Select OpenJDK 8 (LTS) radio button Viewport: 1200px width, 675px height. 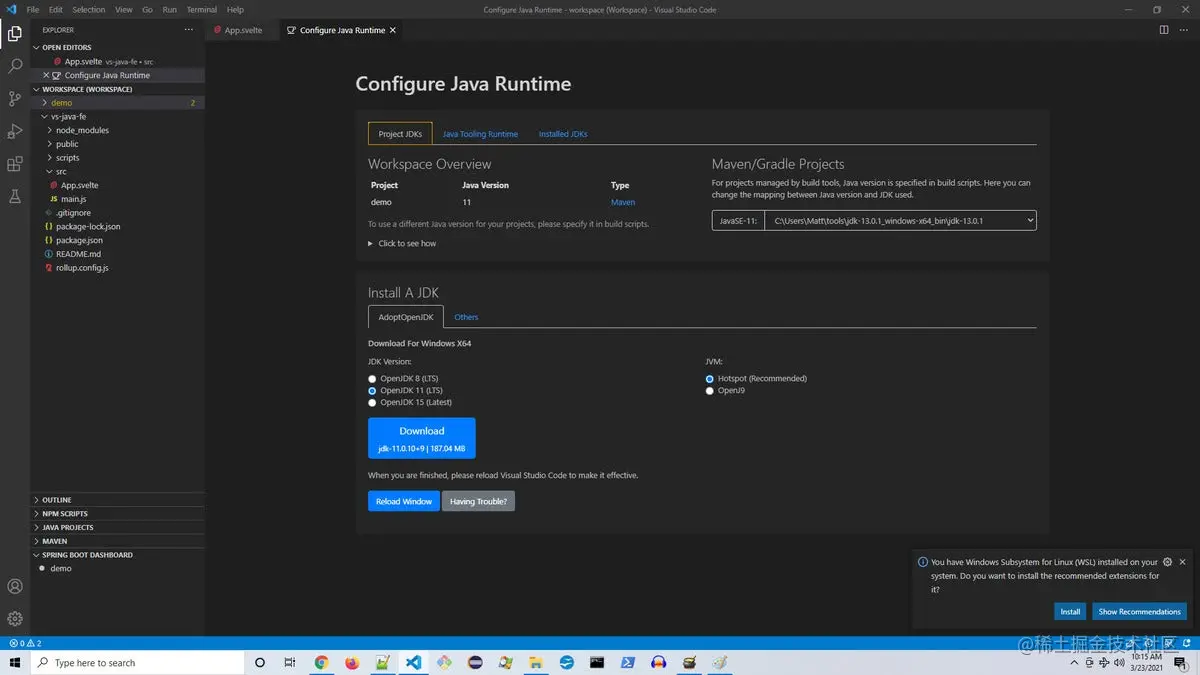(x=373, y=379)
